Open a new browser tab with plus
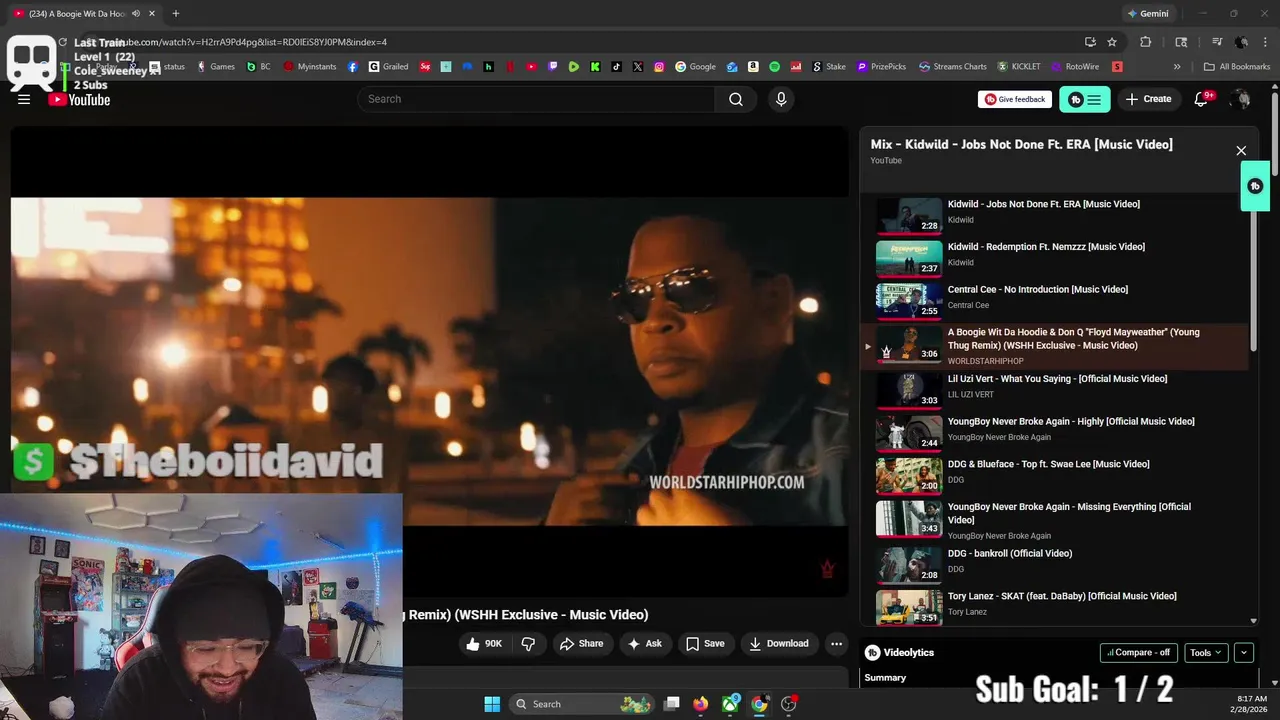 [175, 13]
